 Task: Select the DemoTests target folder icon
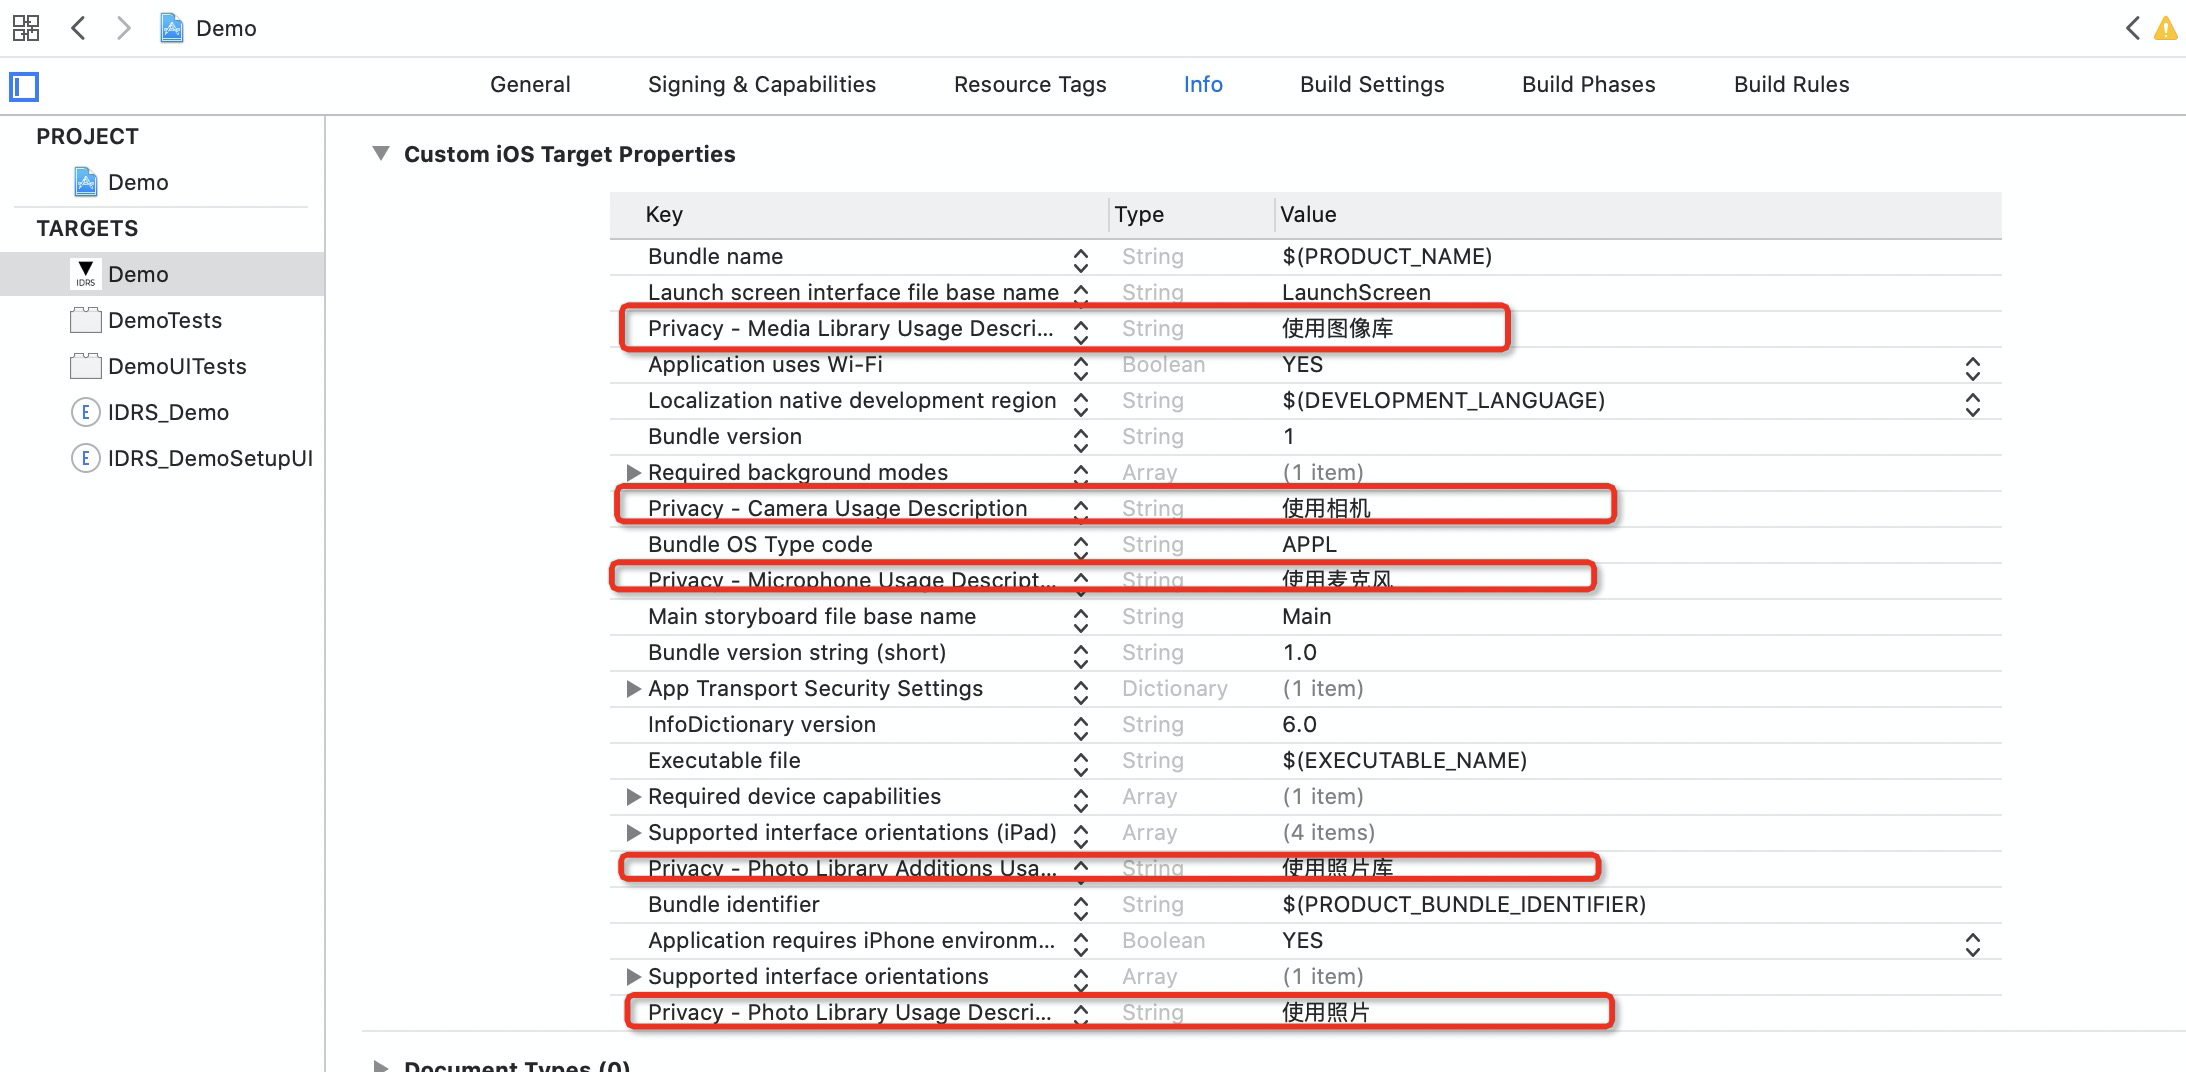pos(86,320)
